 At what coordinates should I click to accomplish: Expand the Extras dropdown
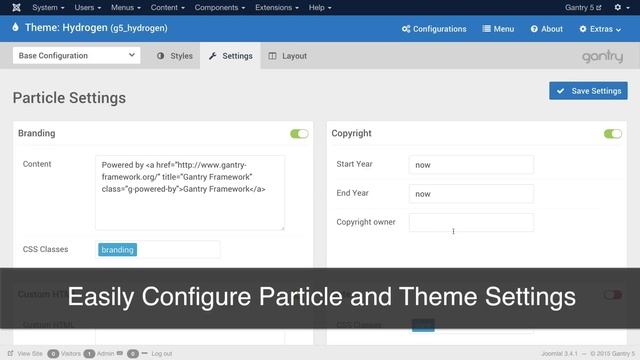pyautogui.click(x=600, y=29)
